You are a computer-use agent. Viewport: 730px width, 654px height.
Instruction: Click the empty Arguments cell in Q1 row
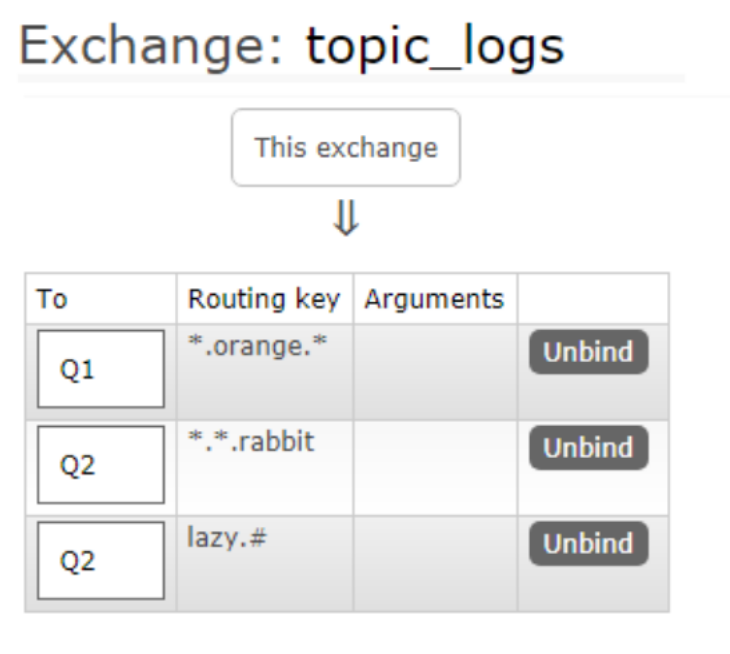[x=435, y=371]
